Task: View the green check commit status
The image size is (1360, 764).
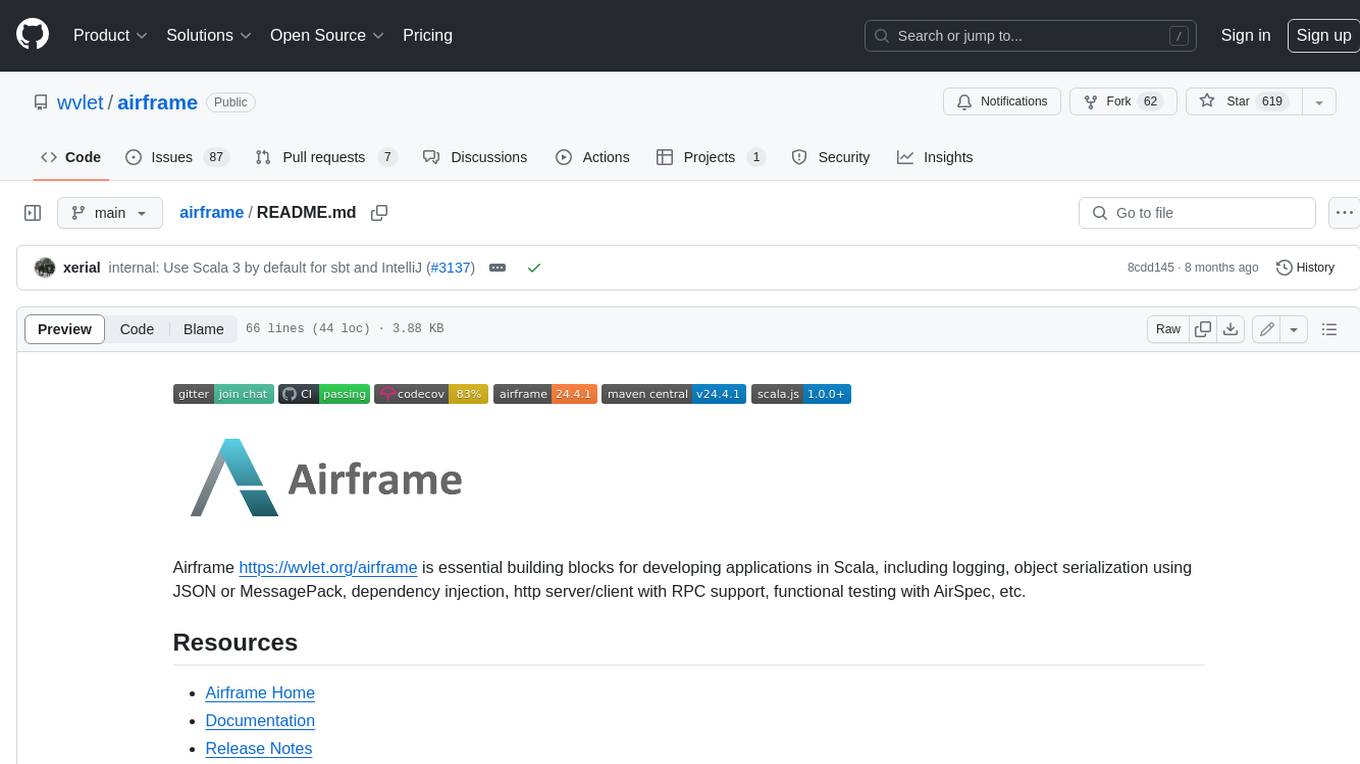Action: tap(534, 268)
